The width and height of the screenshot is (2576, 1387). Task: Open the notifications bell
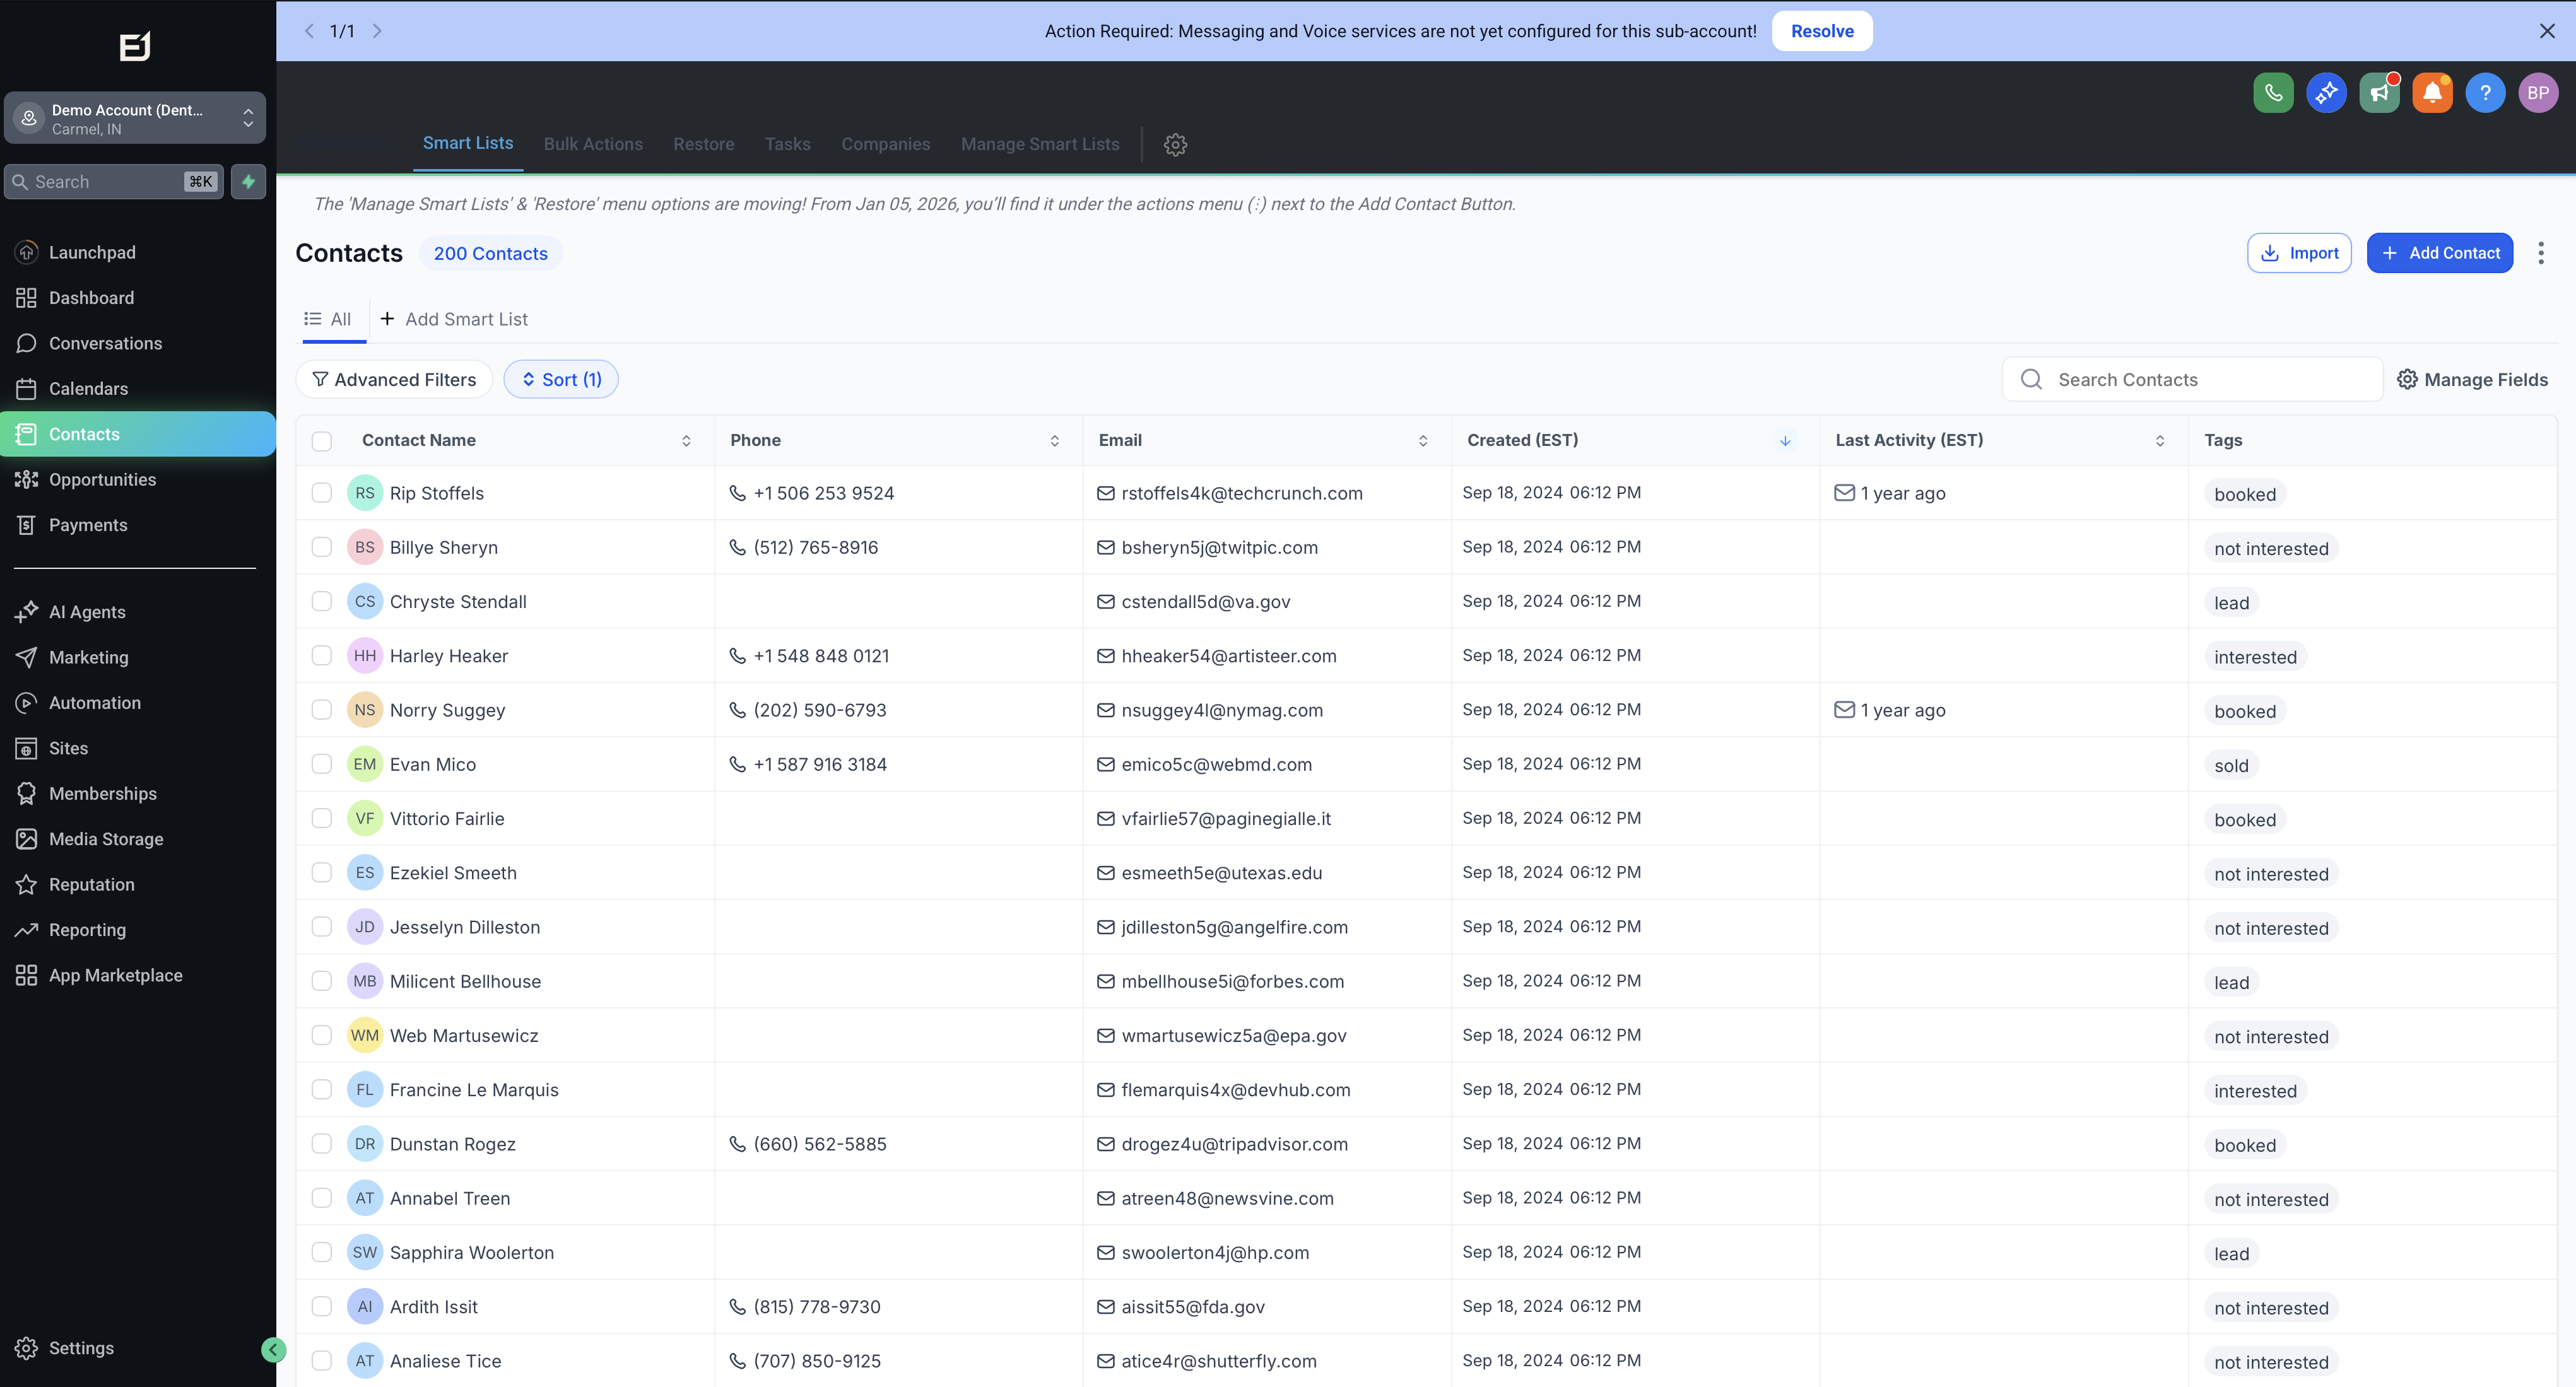[x=2433, y=92]
